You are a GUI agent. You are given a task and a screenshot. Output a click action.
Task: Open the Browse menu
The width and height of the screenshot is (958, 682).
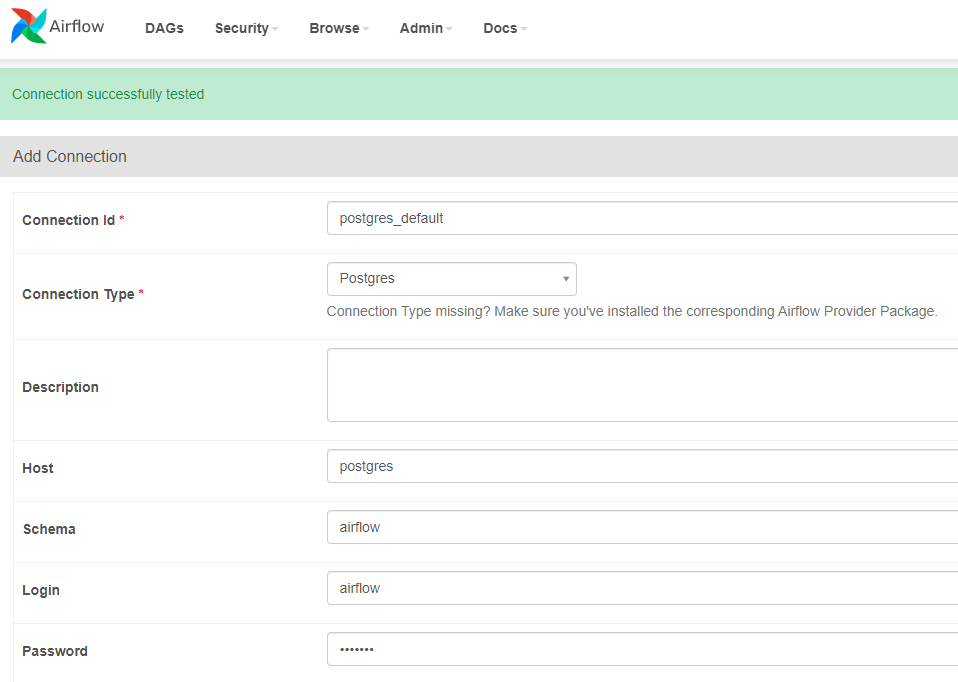(x=339, y=28)
